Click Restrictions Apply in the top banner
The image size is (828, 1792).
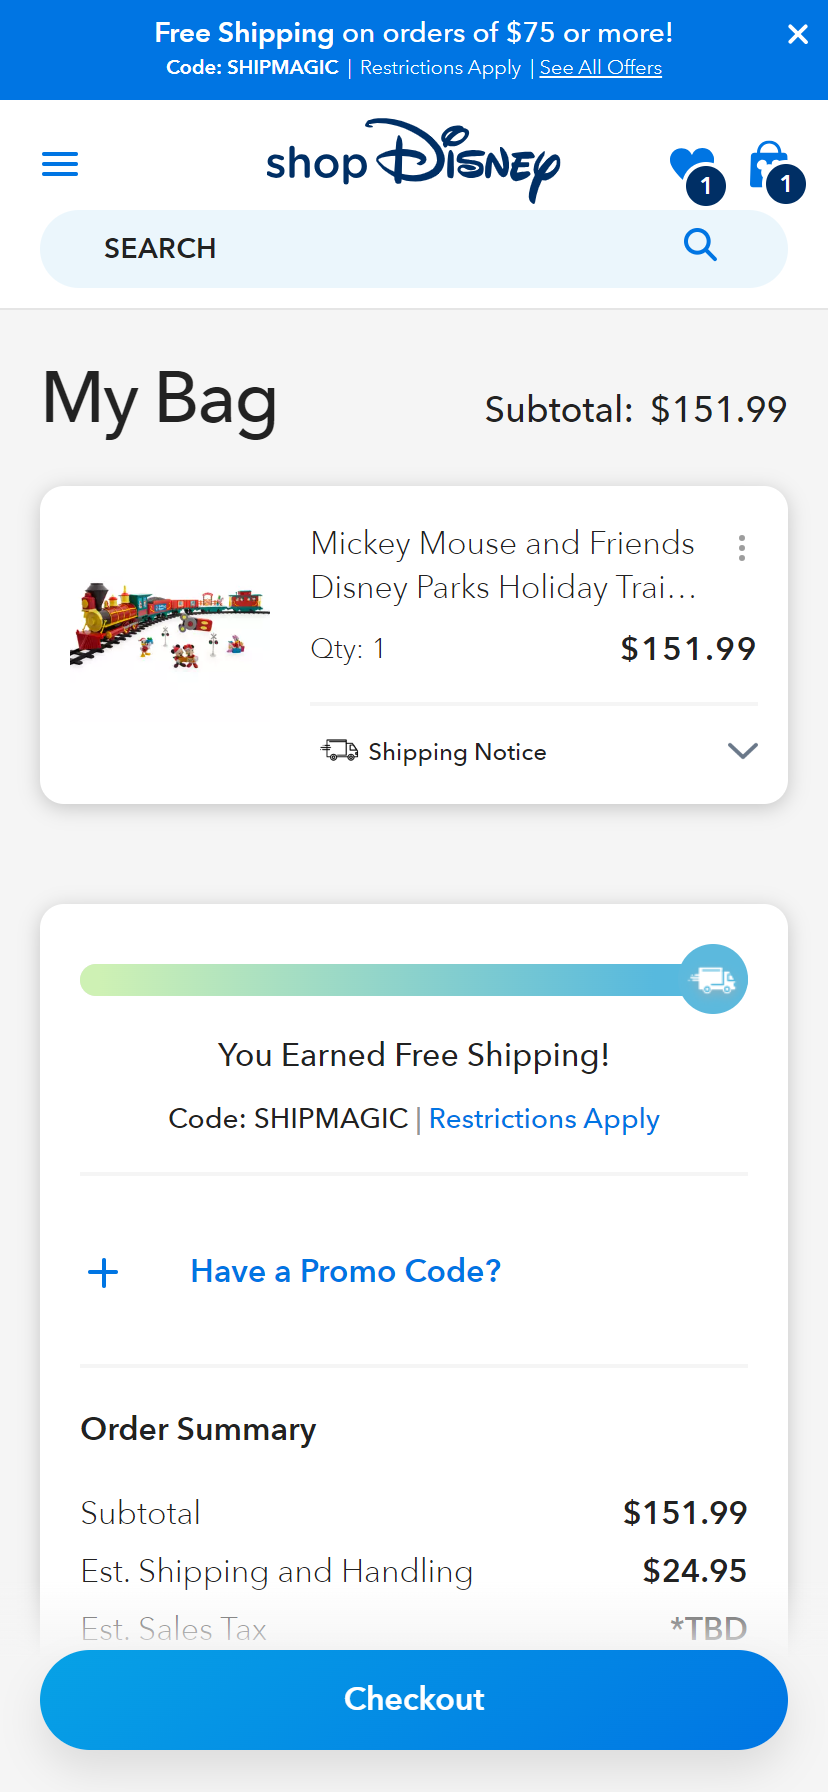click(440, 68)
